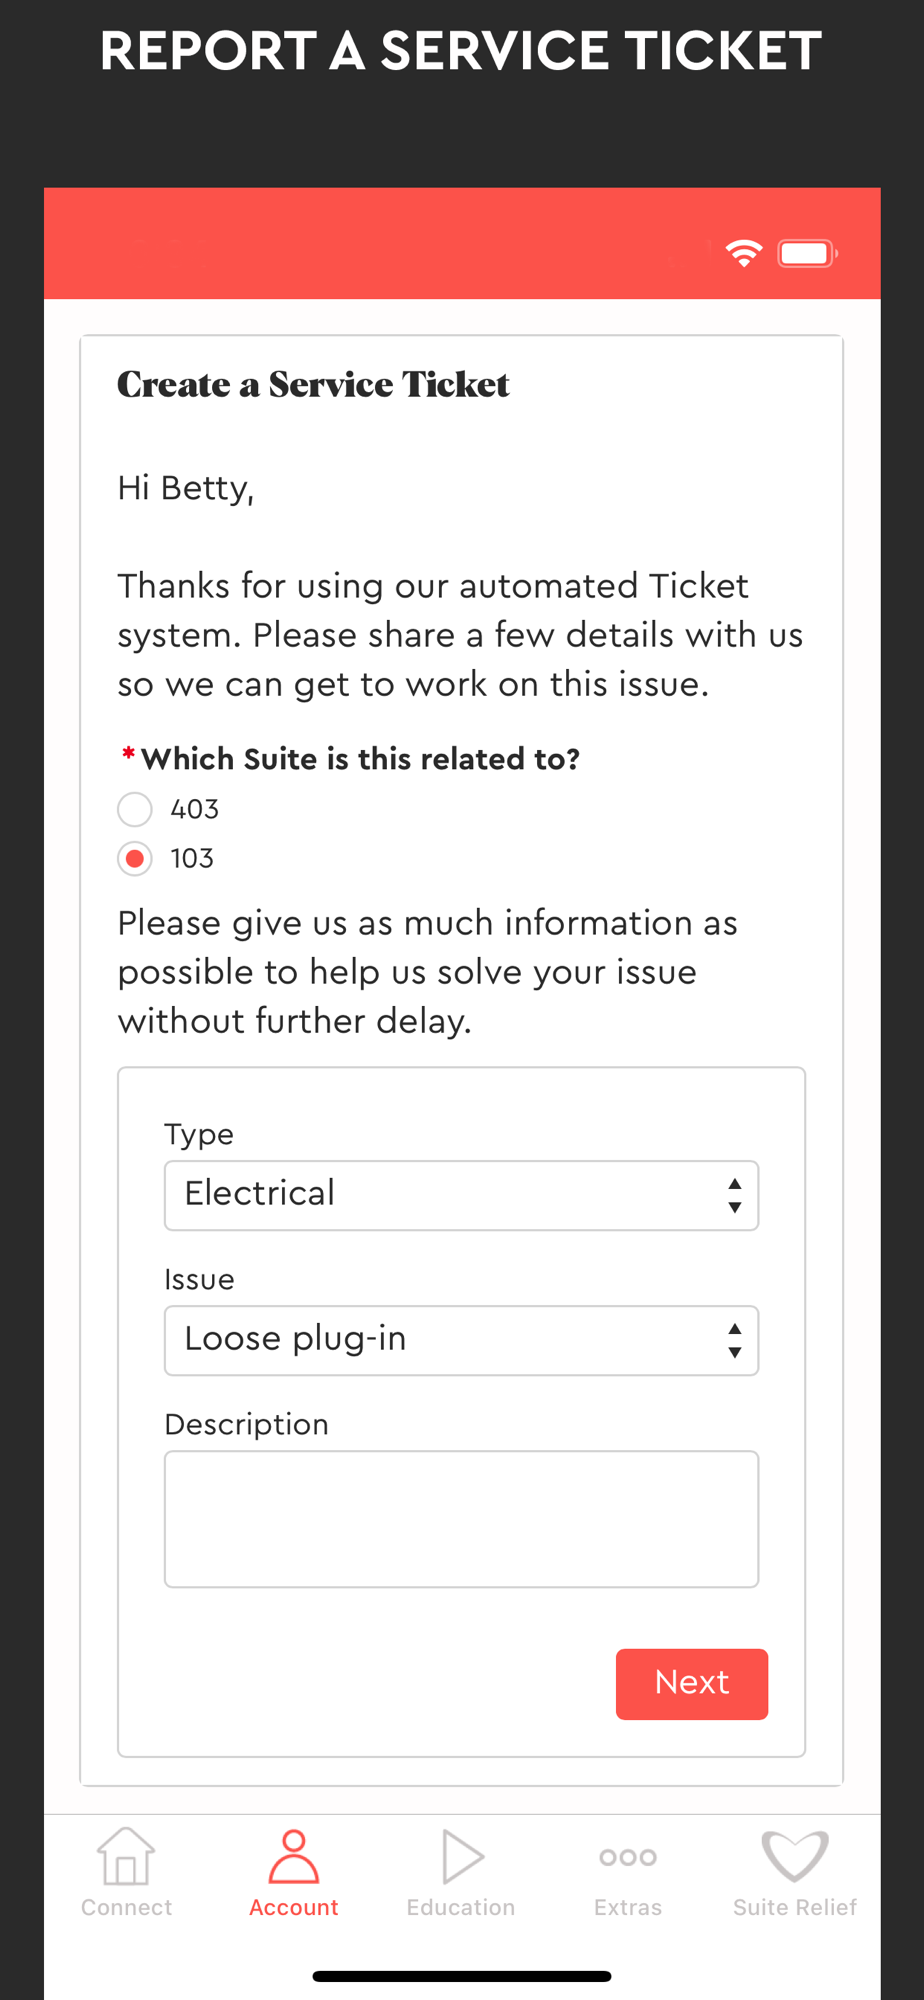Image resolution: width=924 pixels, height=2000 pixels.
Task: Click into the Description text box
Action: (461, 1518)
